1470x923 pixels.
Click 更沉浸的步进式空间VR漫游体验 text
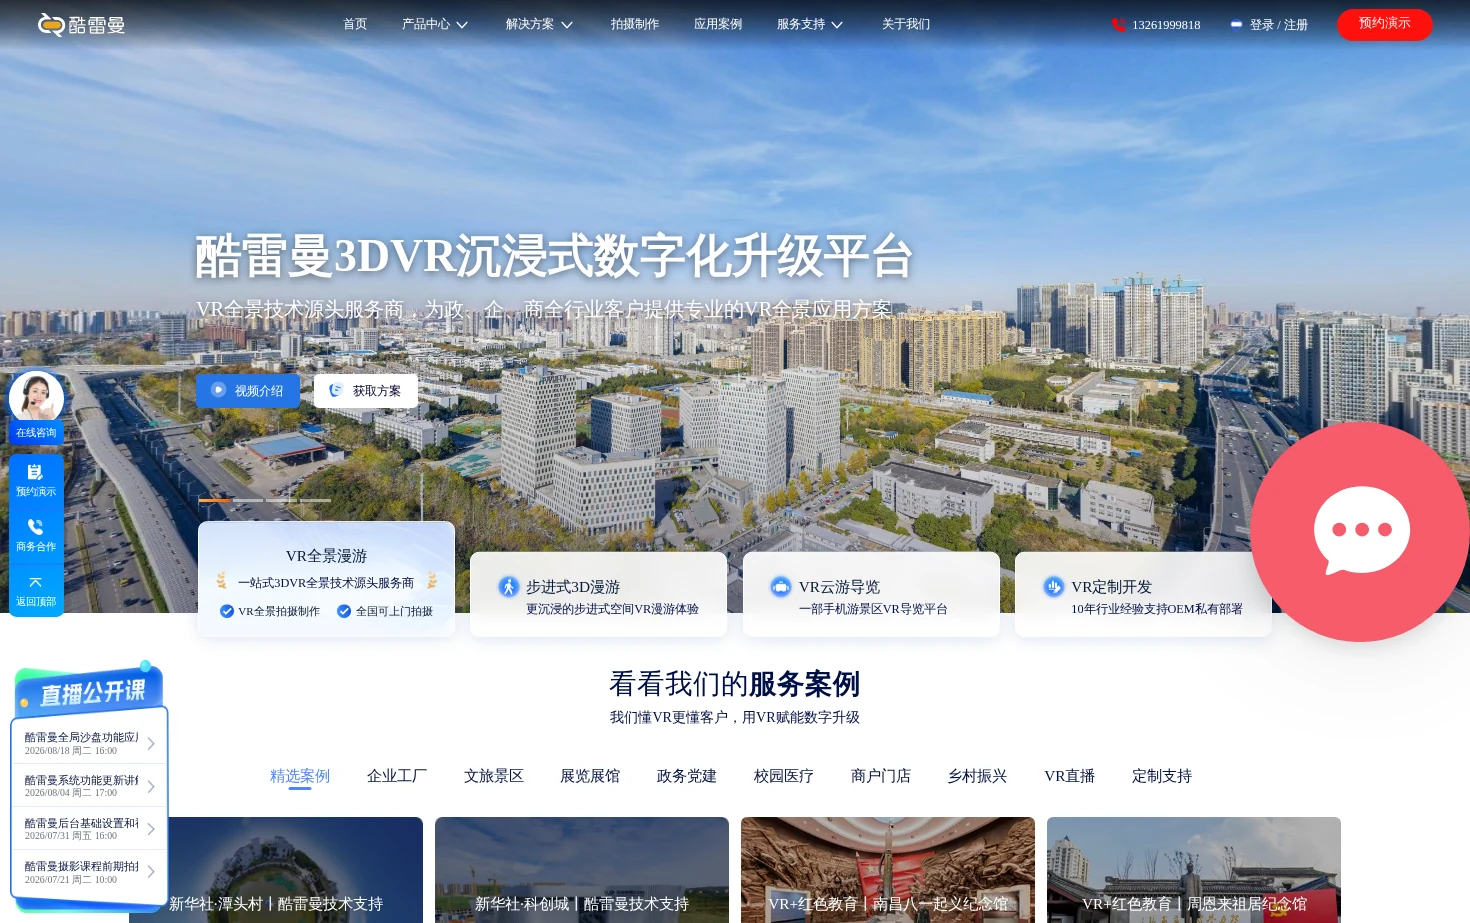612,609
